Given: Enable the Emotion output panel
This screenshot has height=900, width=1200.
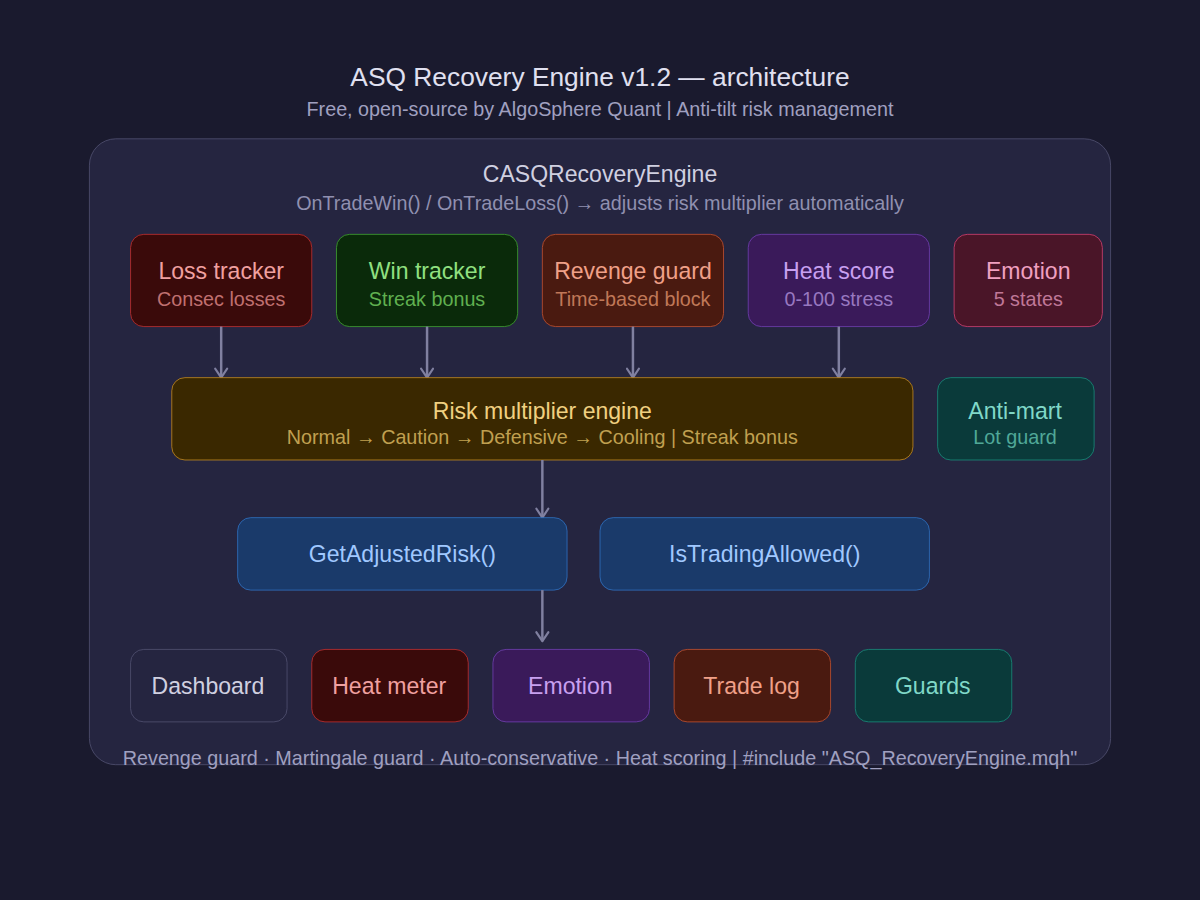Looking at the screenshot, I should [x=570, y=686].
